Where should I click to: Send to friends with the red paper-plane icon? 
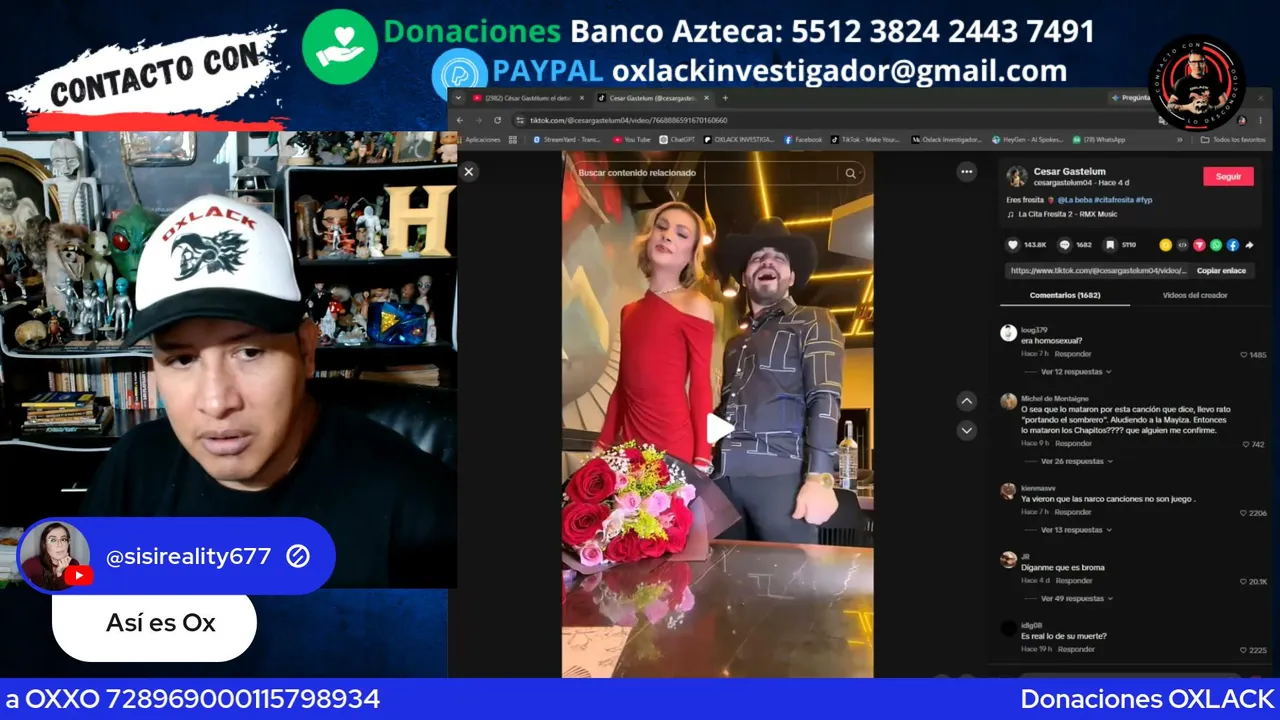tap(1199, 245)
